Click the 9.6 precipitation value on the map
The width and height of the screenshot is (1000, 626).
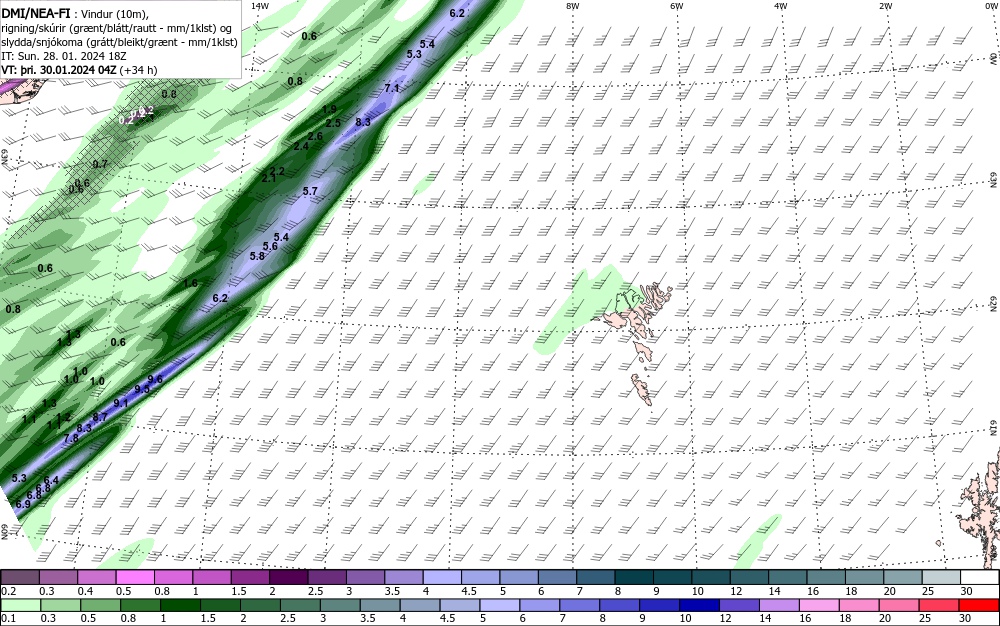(155, 379)
